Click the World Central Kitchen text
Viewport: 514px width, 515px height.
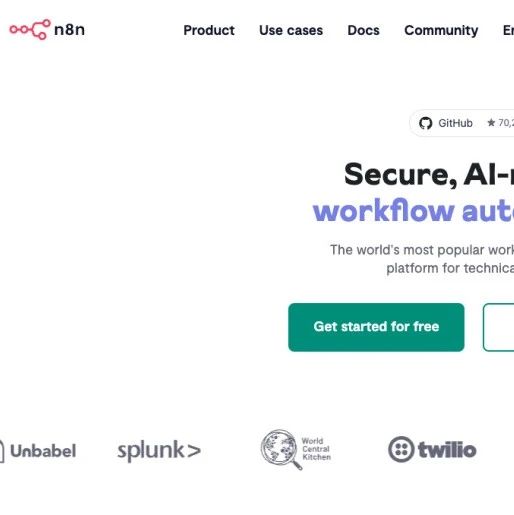(316, 449)
